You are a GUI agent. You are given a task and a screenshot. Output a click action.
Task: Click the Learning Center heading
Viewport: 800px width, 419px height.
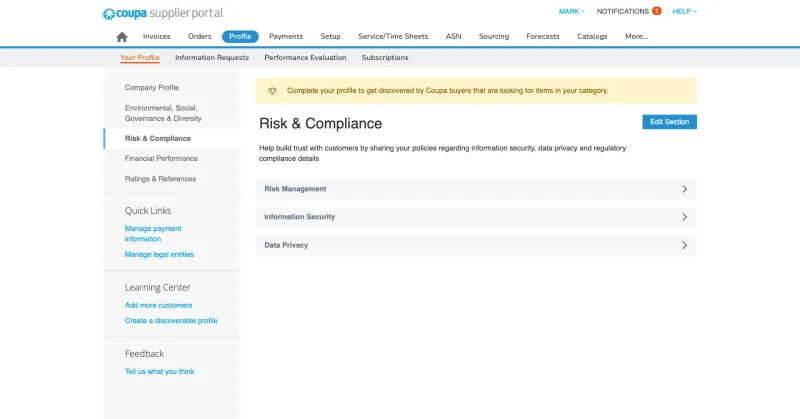pos(157,287)
